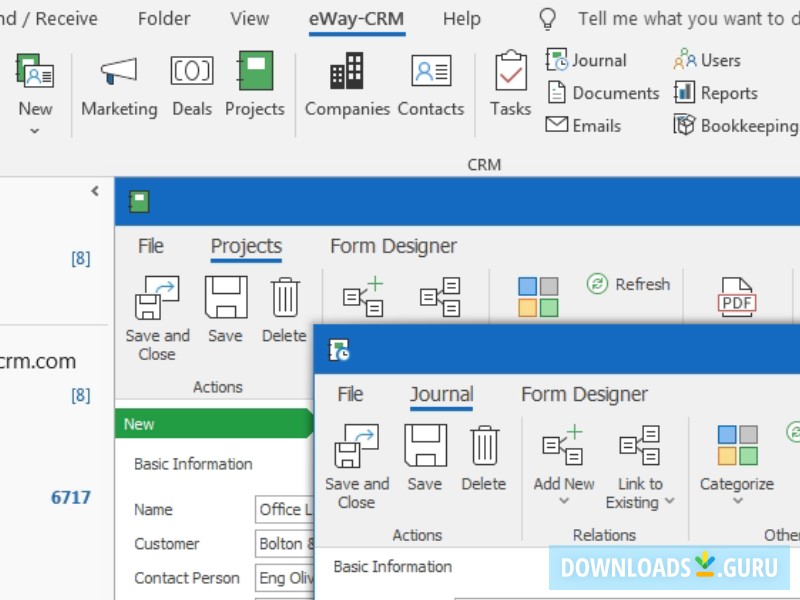Open Users from the CRM group

(x=707, y=60)
